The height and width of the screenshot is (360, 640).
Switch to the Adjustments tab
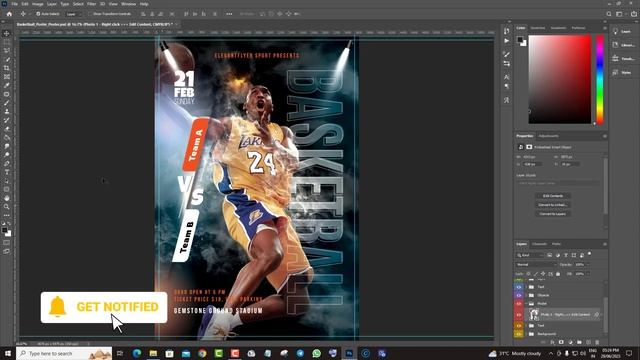coord(548,136)
